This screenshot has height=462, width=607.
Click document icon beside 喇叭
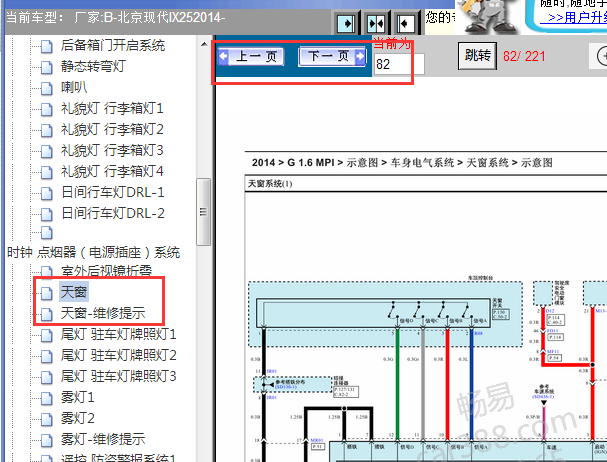(x=46, y=88)
